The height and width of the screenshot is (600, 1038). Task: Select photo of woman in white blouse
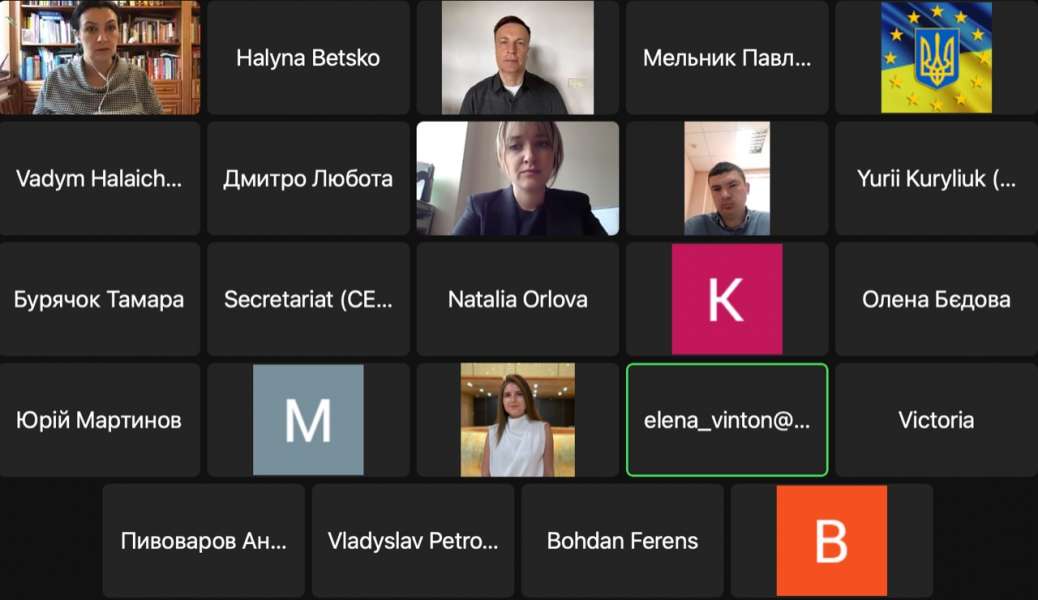click(x=518, y=420)
